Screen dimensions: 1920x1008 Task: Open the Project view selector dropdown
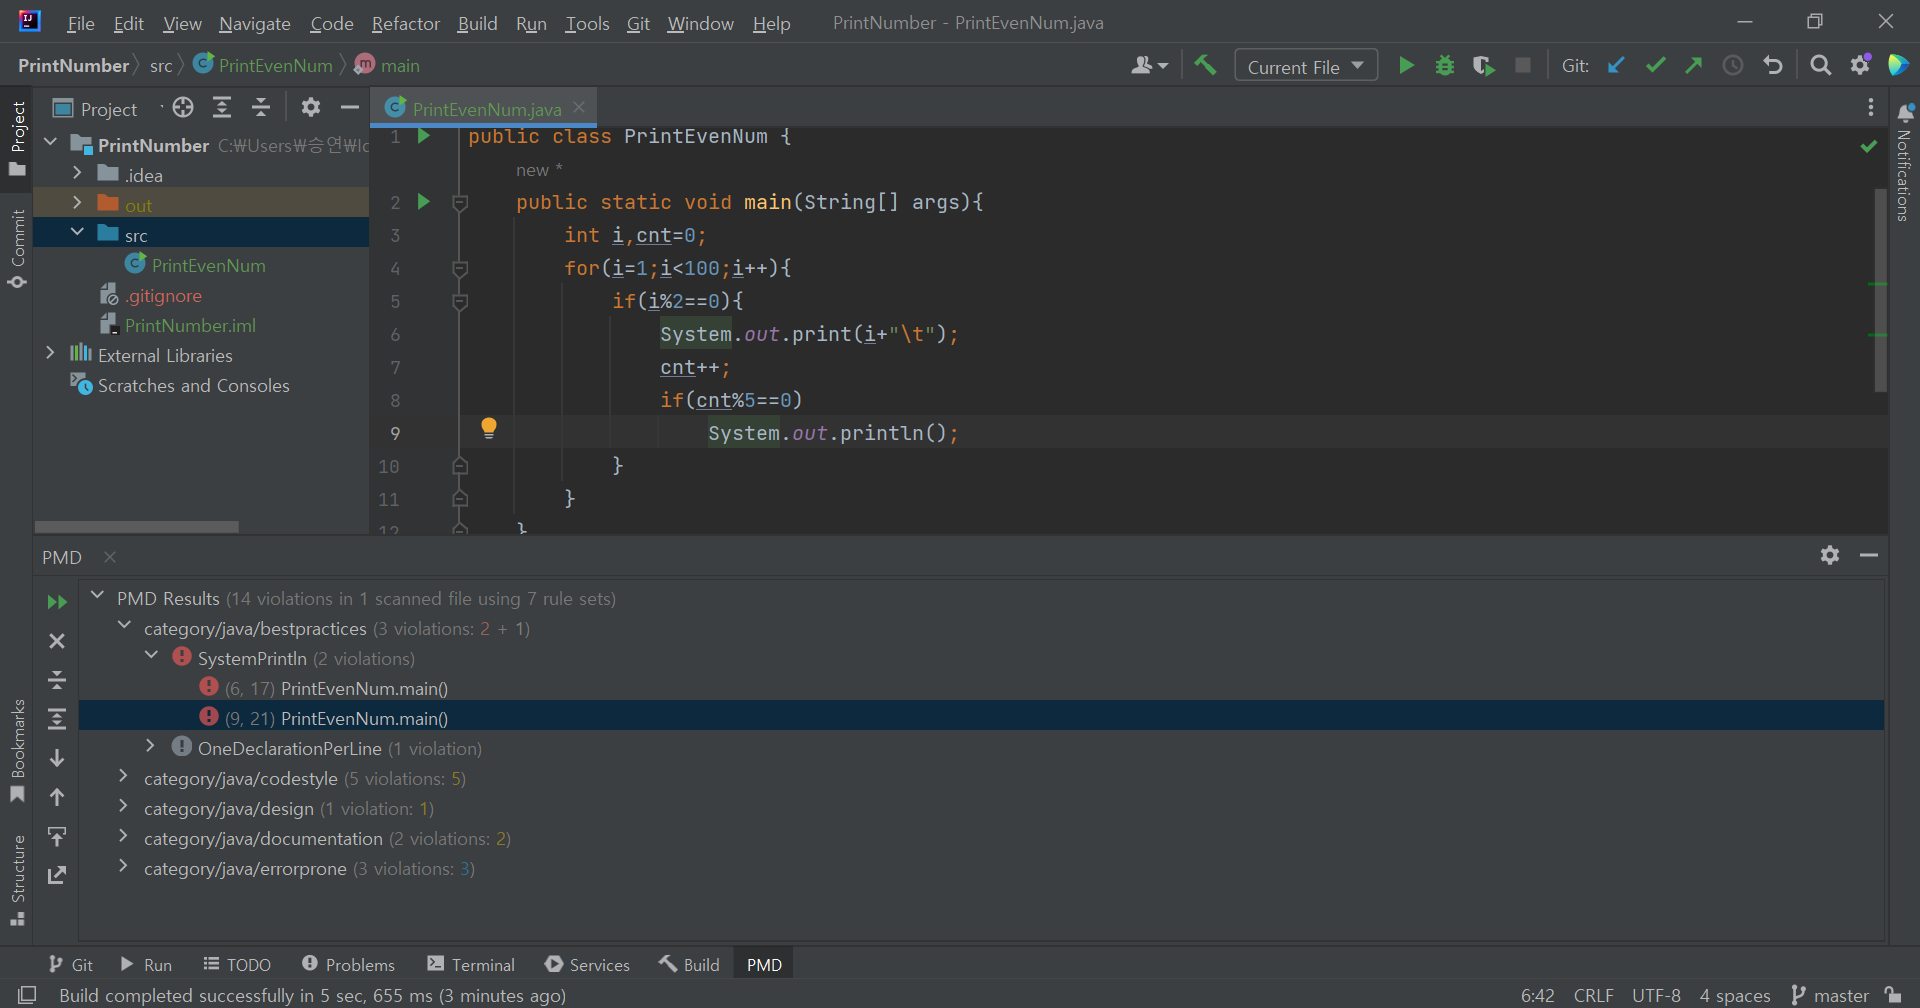pyautogui.click(x=108, y=109)
